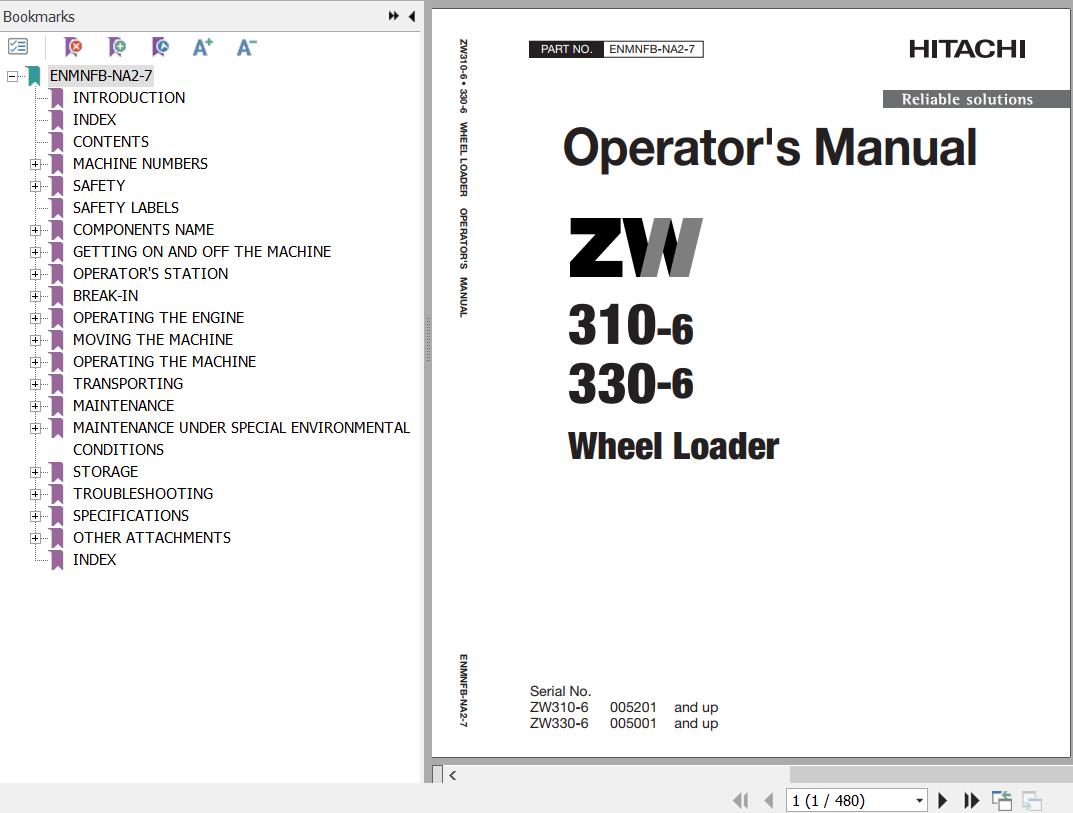Image resolution: width=1073 pixels, height=813 pixels.
Task: Open GETTING ON AND OFF THE MACHINE
Action: point(202,251)
